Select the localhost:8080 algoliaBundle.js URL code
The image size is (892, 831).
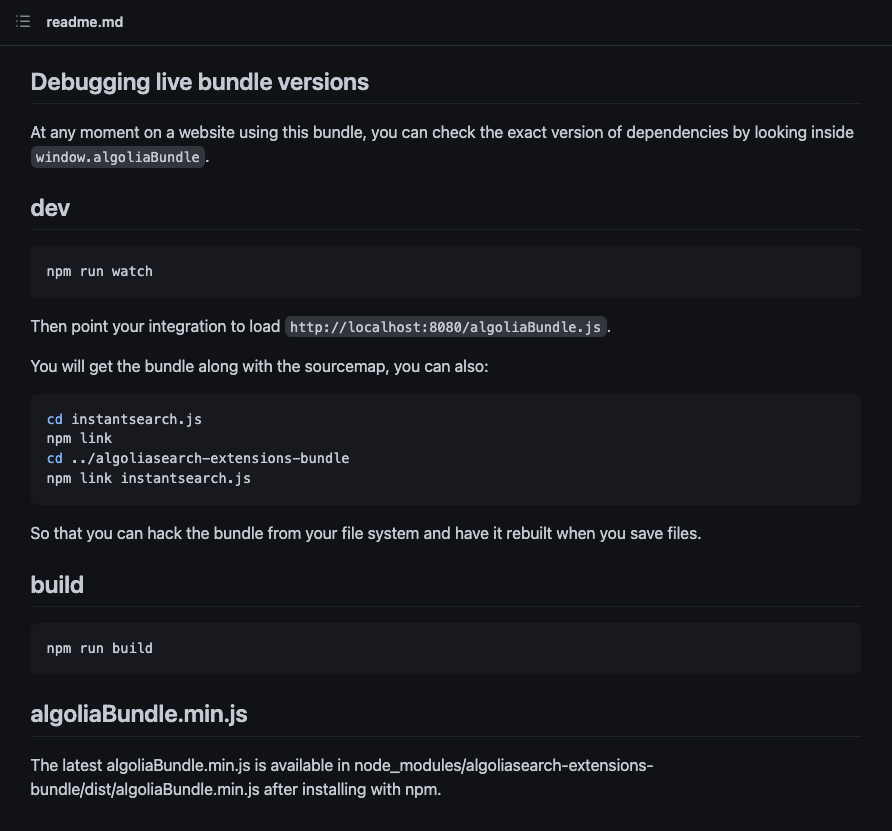[x=445, y=327]
